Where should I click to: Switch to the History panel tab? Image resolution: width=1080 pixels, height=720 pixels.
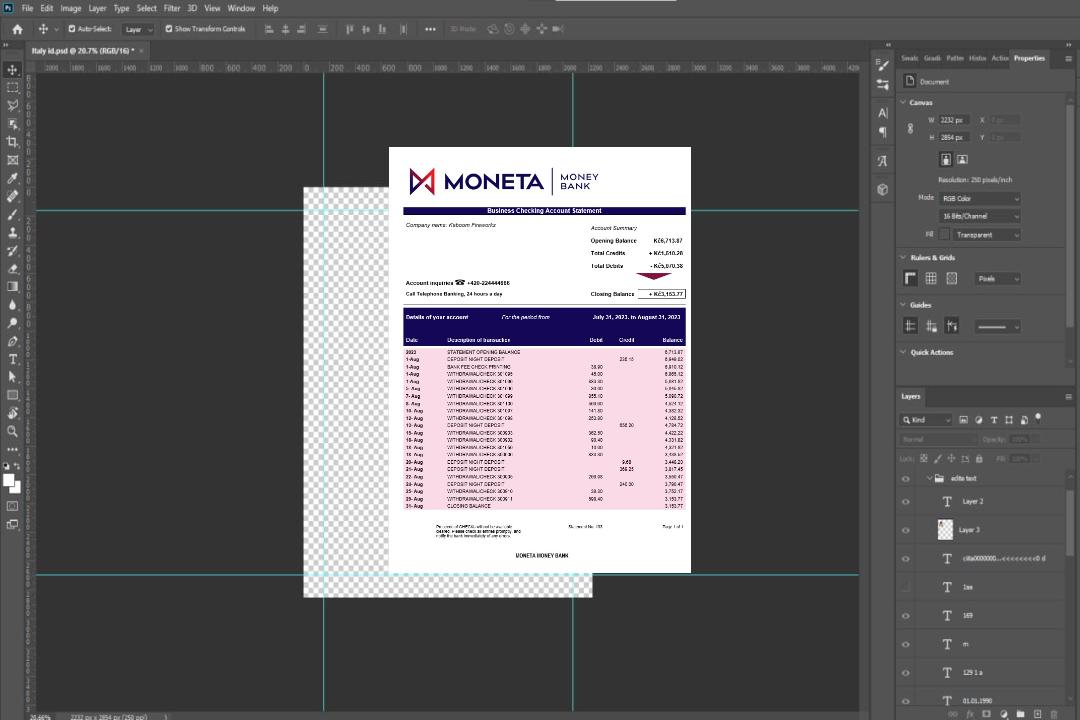click(x=977, y=59)
